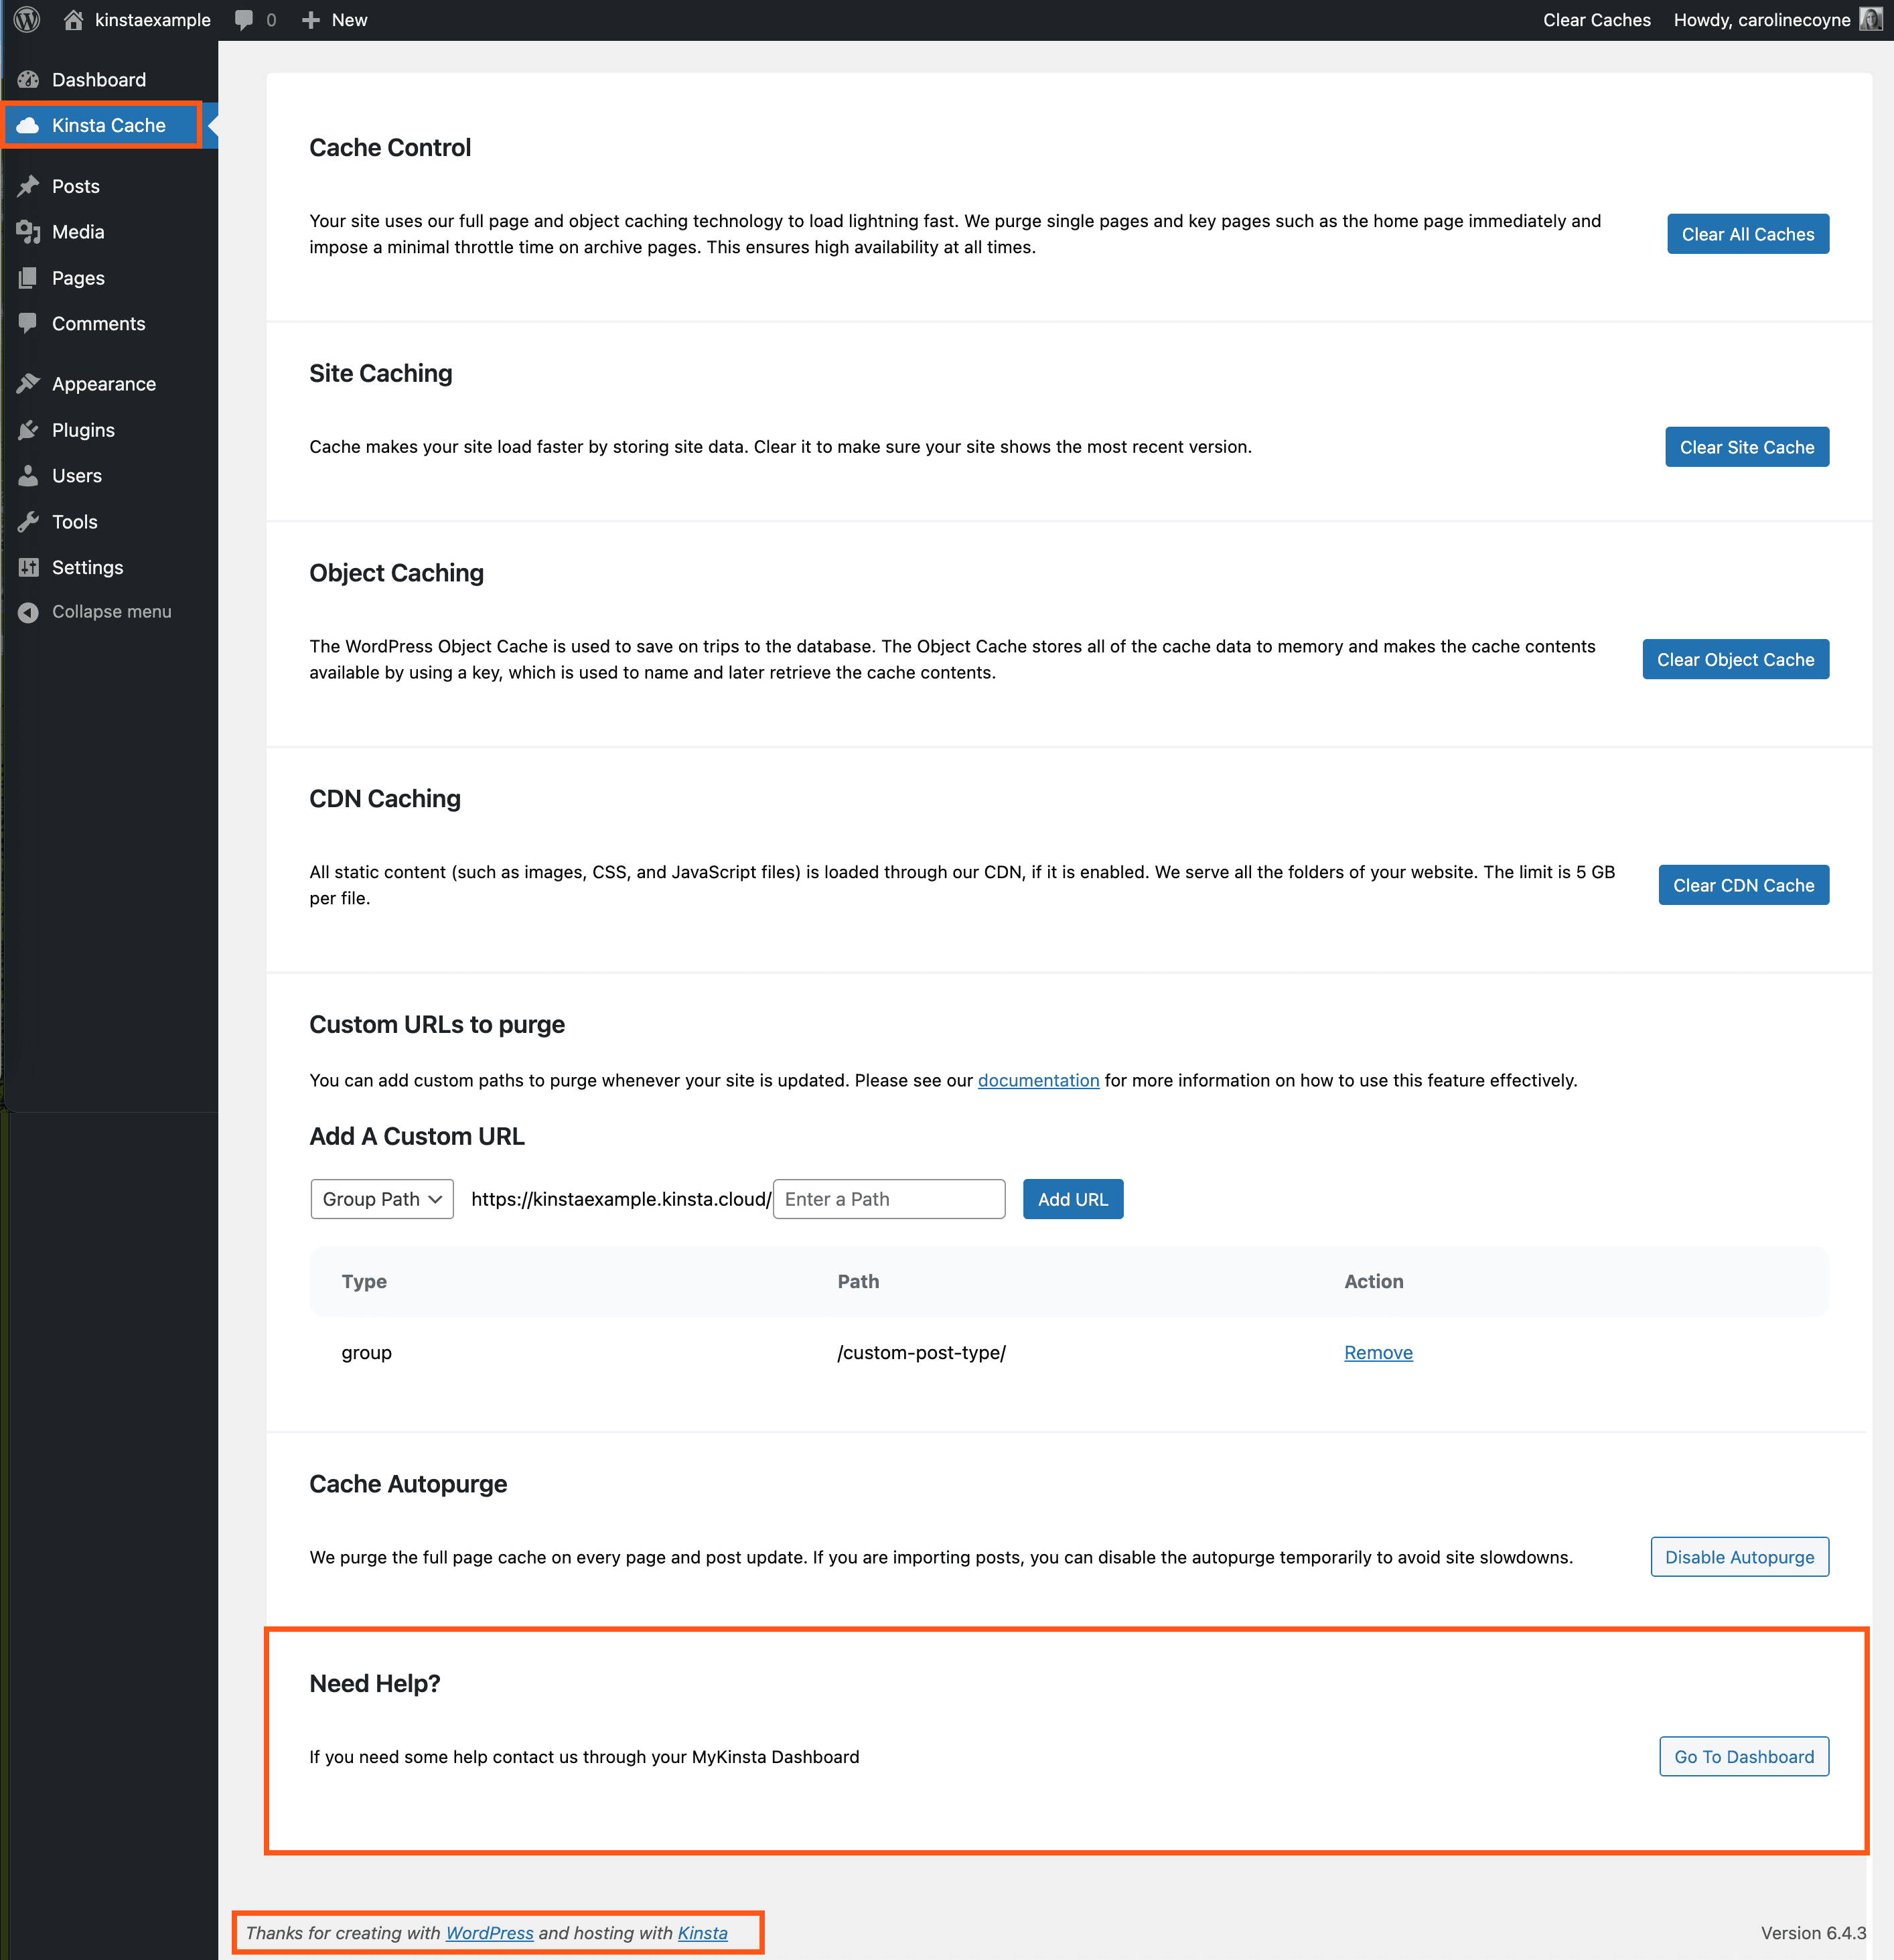Image resolution: width=1894 pixels, height=1960 pixels.
Task: Click the Settings sidebar icon
Action: point(28,565)
